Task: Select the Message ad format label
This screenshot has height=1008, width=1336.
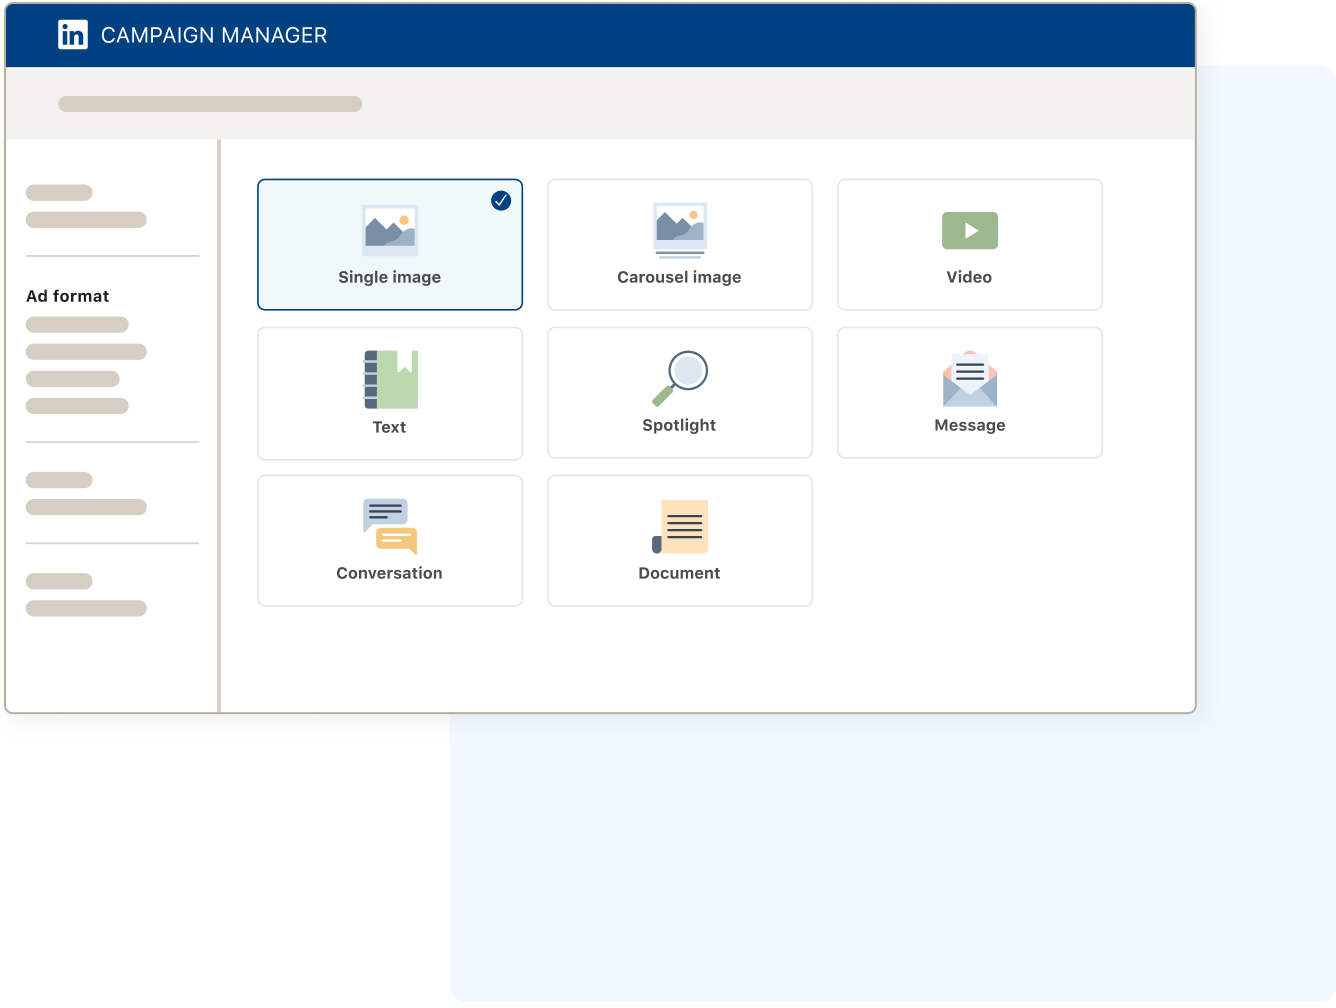Action: pos(969,425)
